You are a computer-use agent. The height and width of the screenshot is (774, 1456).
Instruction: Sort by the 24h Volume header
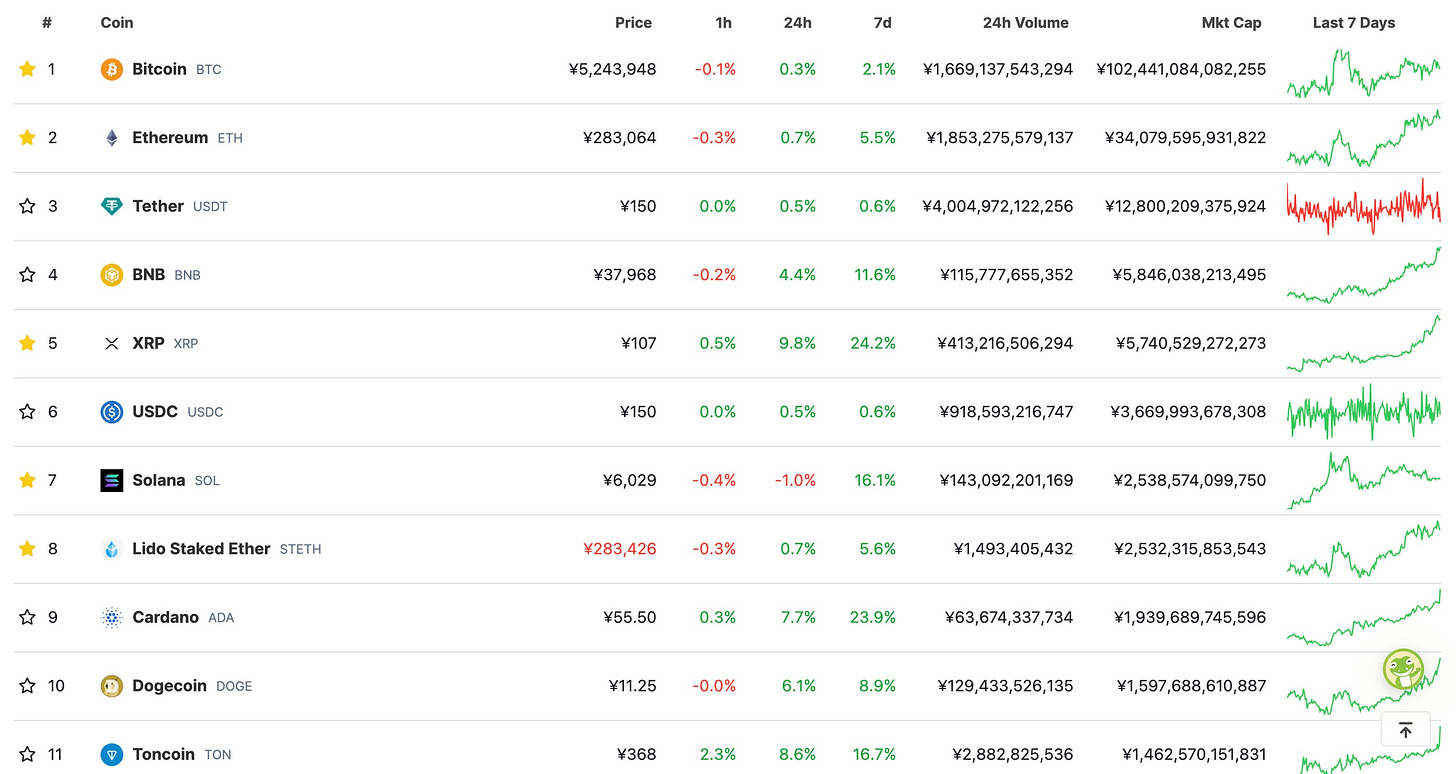click(x=1026, y=22)
